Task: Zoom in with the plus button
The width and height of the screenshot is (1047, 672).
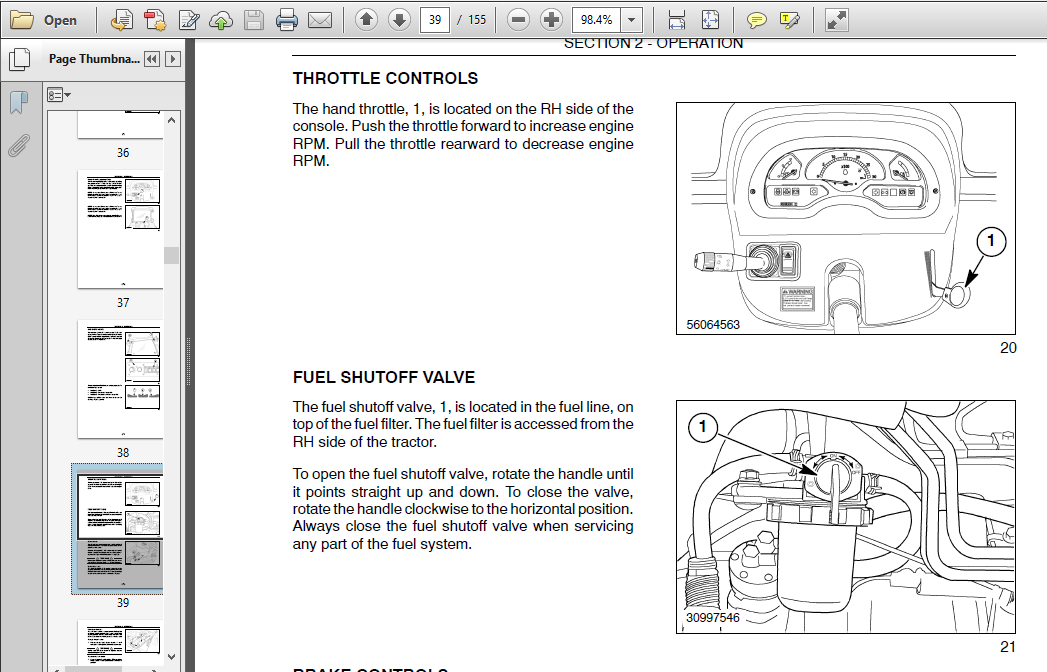Action: pos(552,20)
